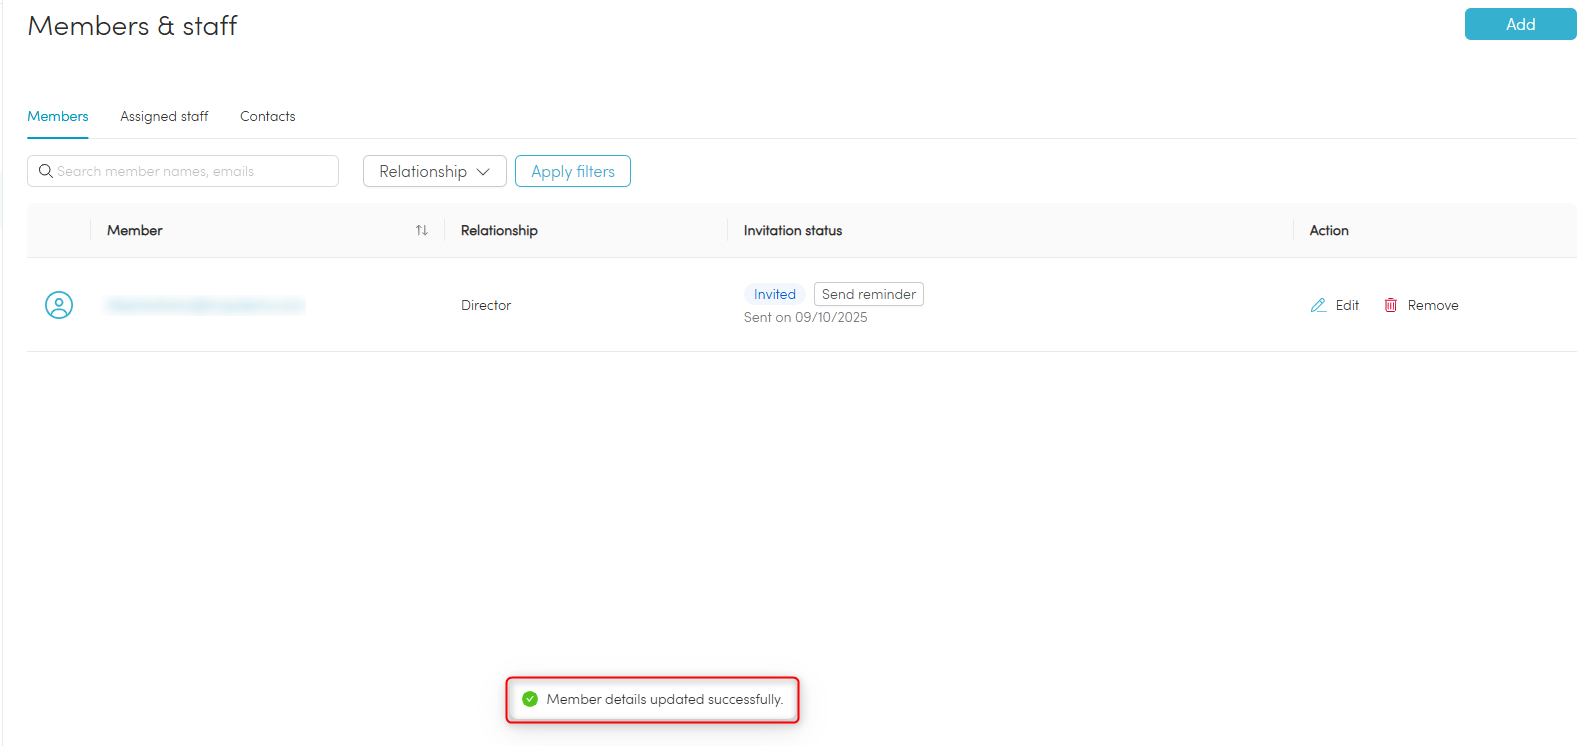Focus the member search field
1592x746 pixels.
pos(183,171)
